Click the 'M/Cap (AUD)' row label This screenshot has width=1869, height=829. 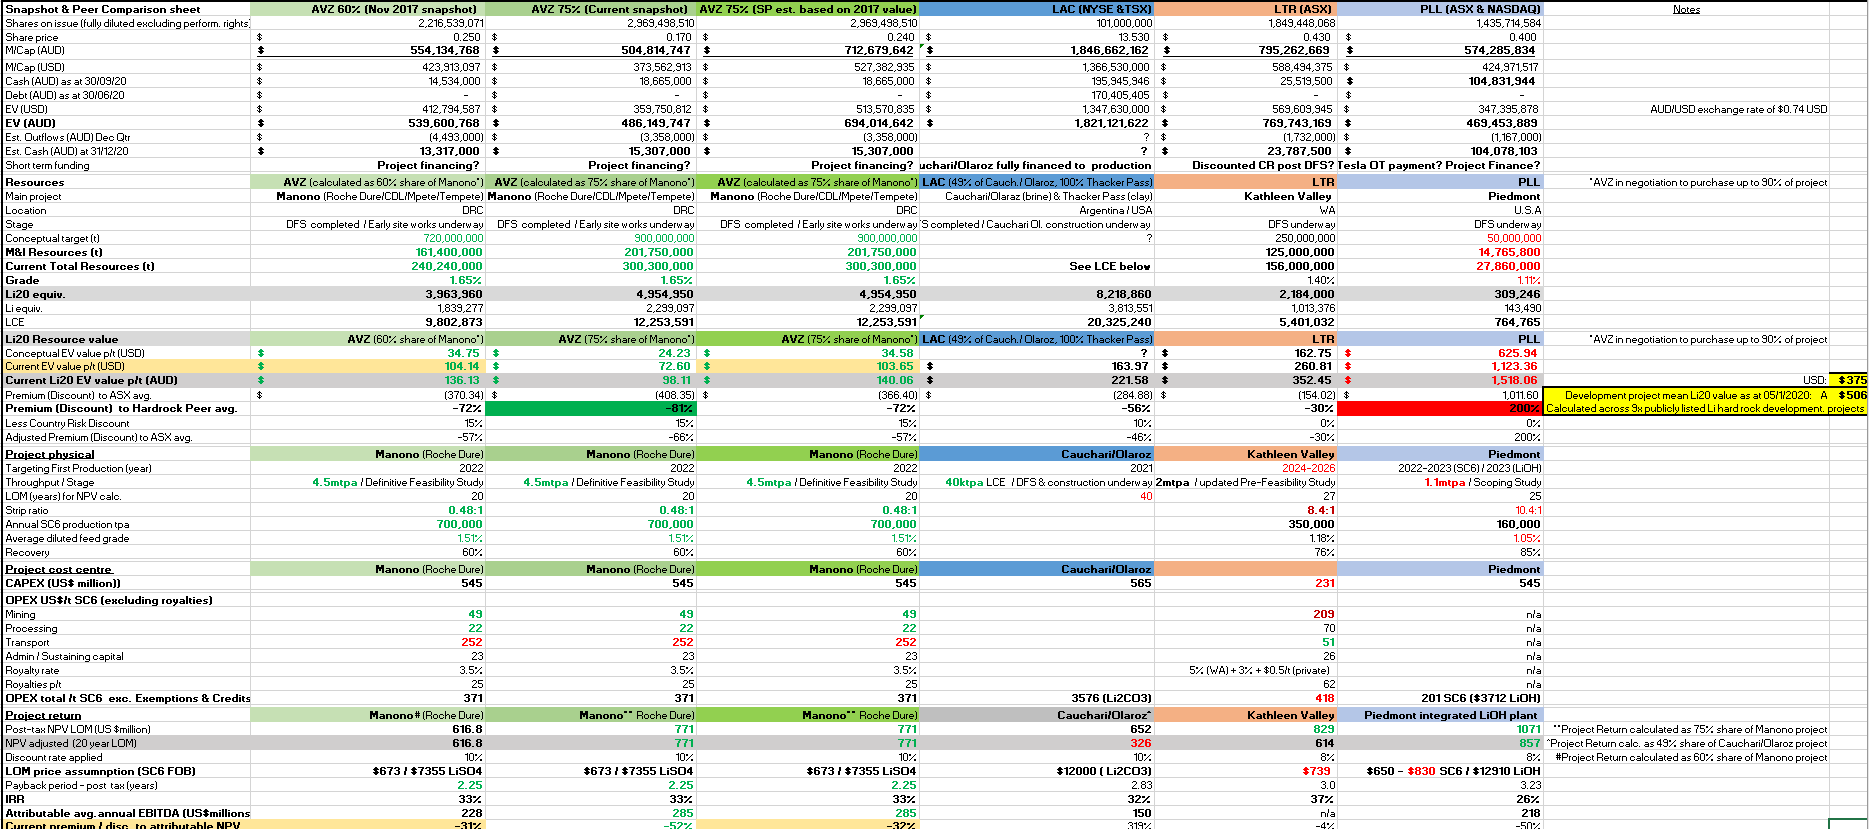pos(35,50)
